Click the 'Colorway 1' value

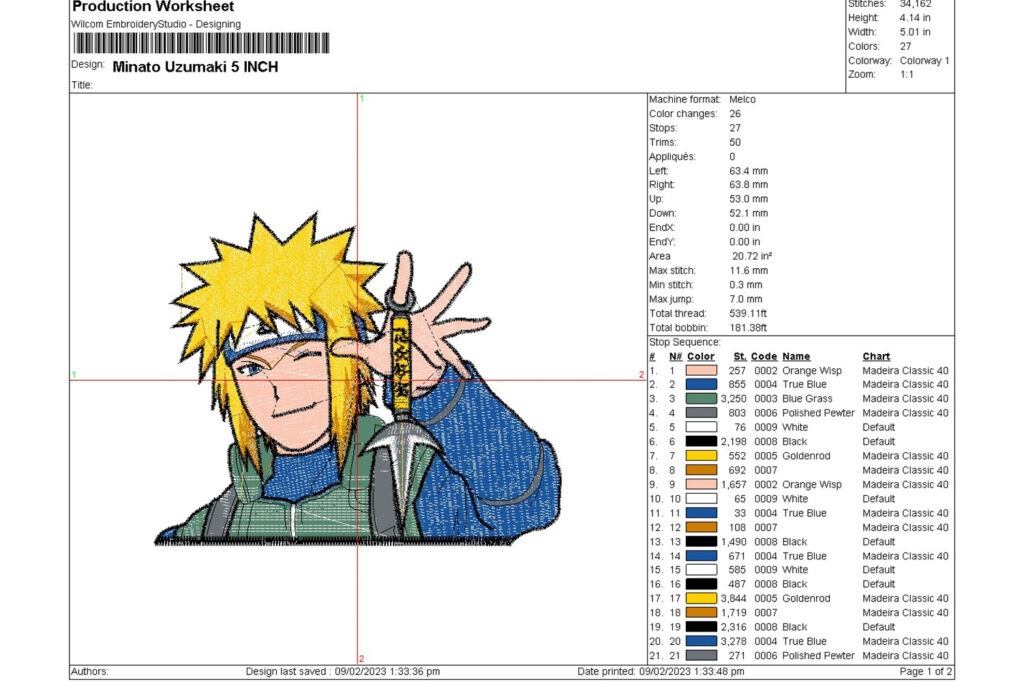pos(924,61)
